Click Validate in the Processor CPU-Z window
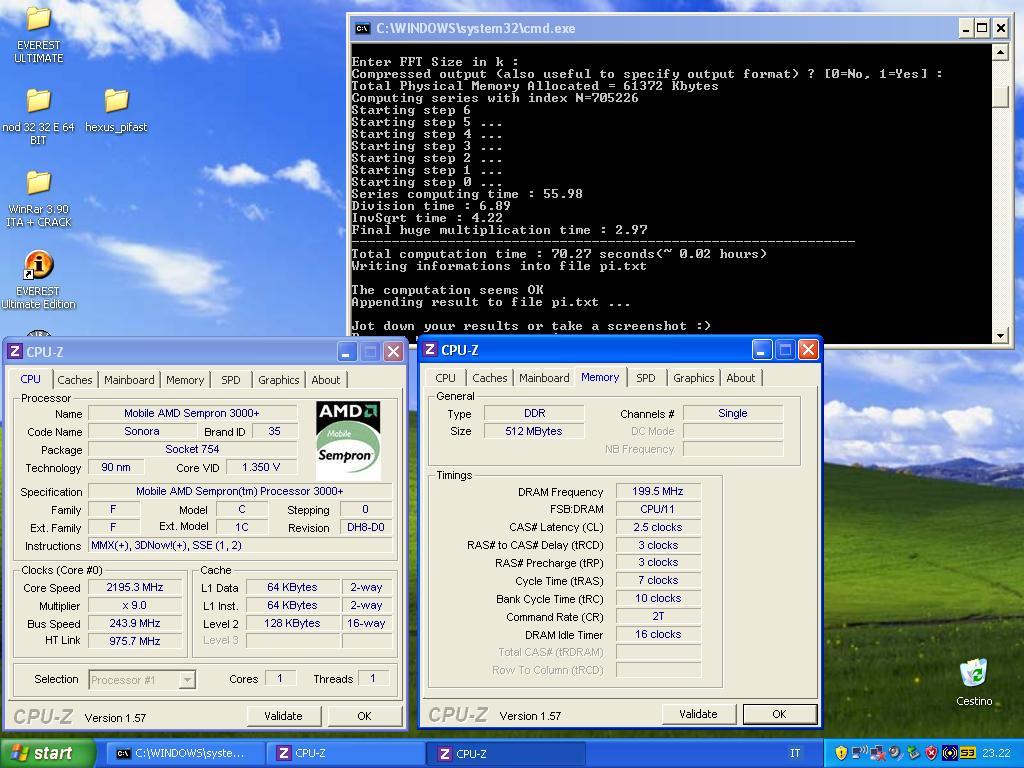 283,716
